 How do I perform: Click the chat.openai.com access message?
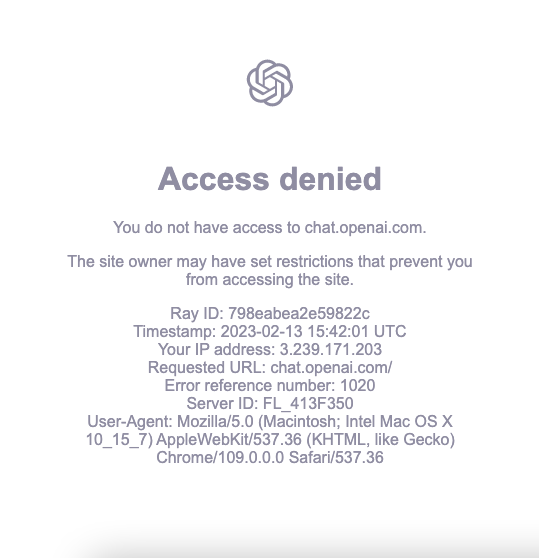pos(270,227)
